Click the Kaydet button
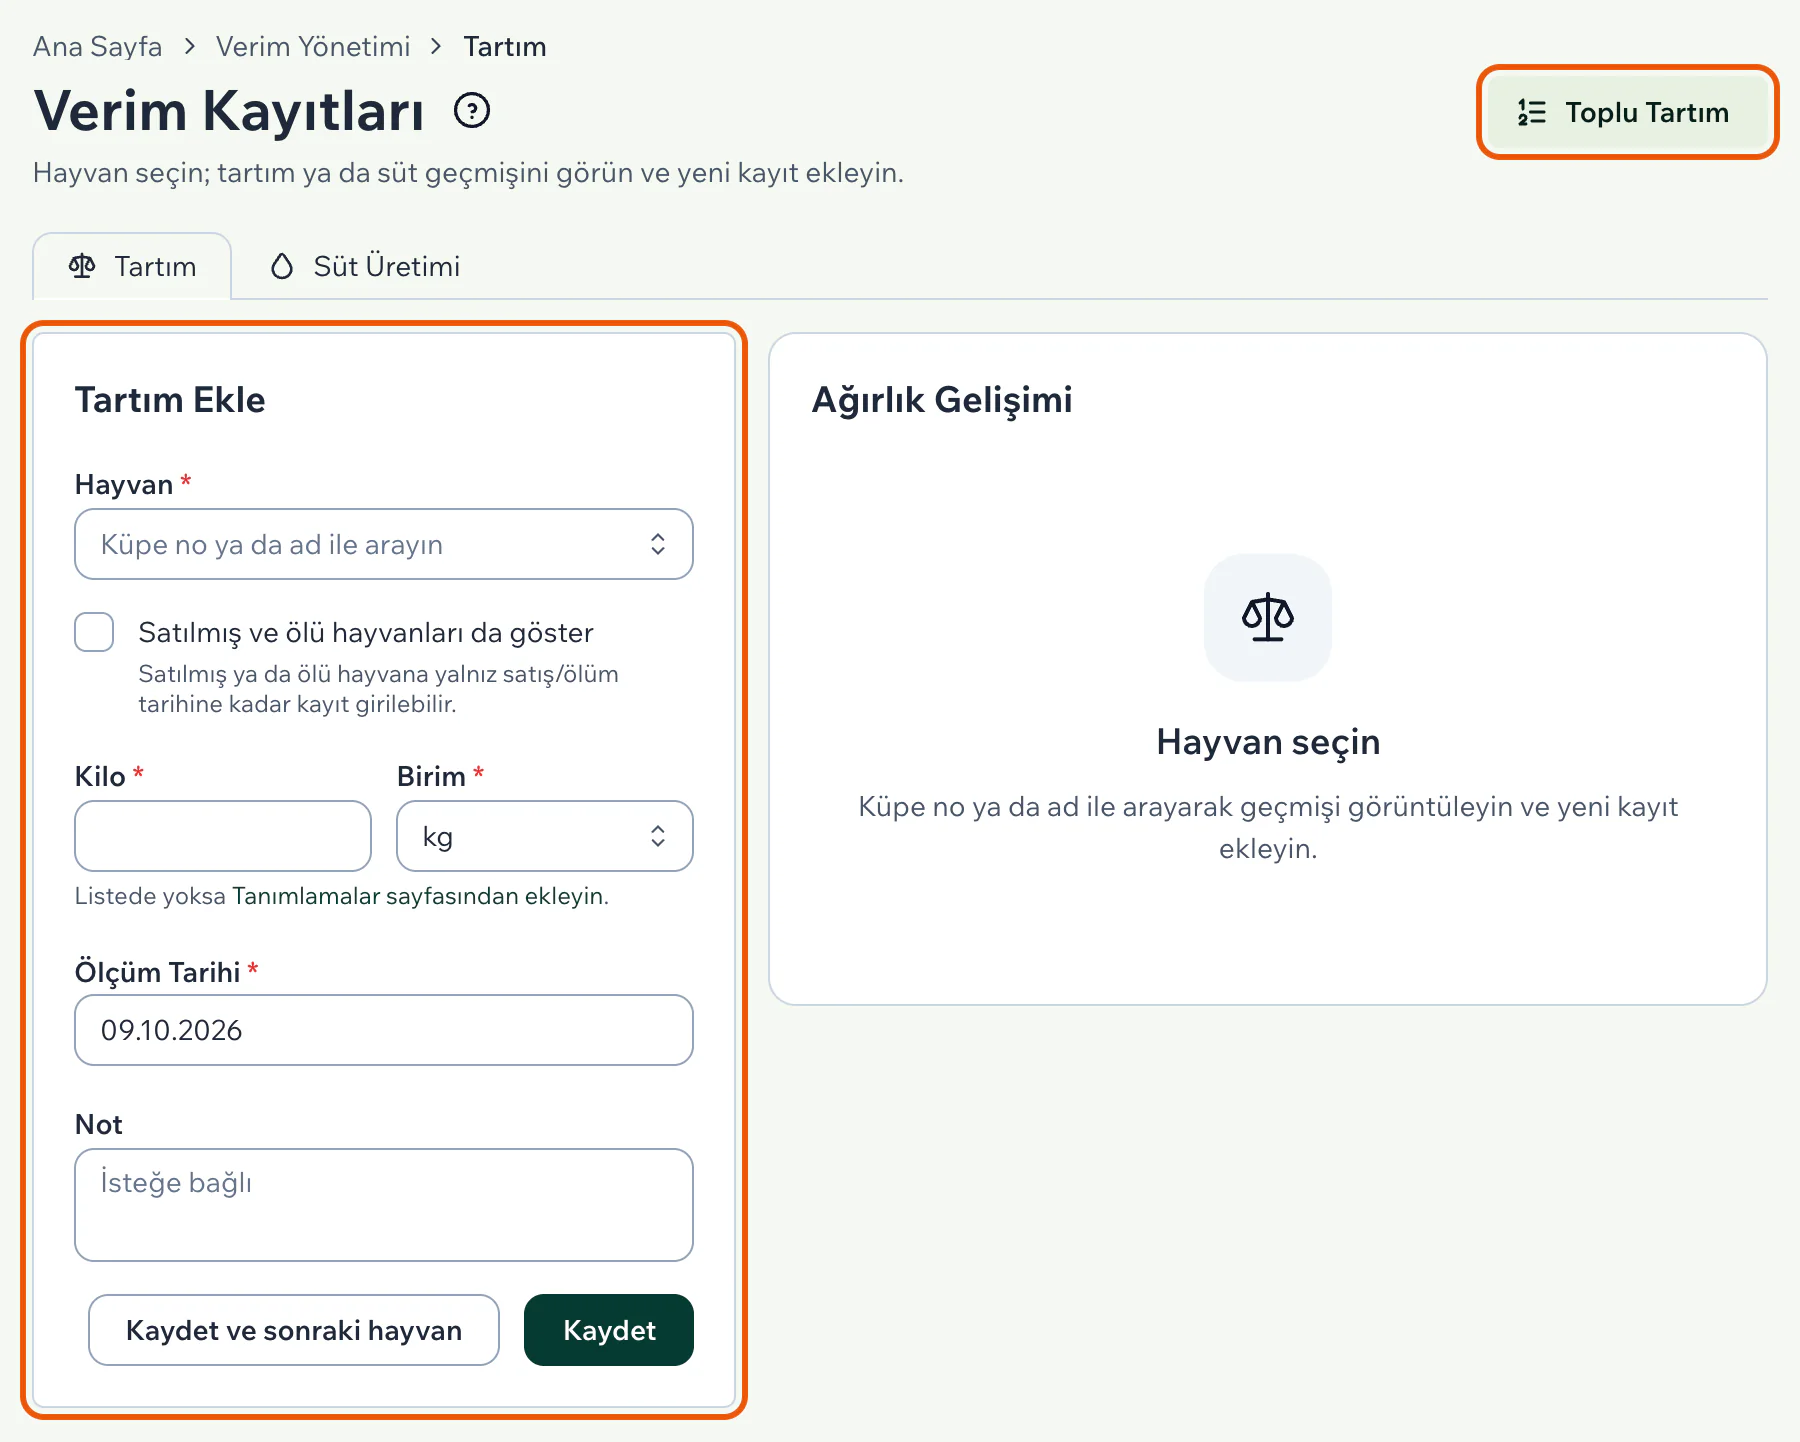The image size is (1800, 1442). [x=609, y=1330]
